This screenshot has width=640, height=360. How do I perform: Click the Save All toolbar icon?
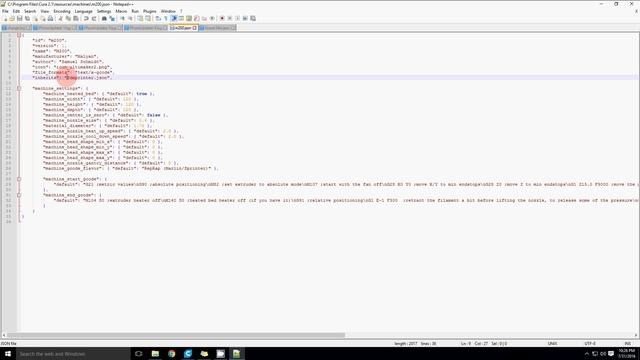[27, 18]
